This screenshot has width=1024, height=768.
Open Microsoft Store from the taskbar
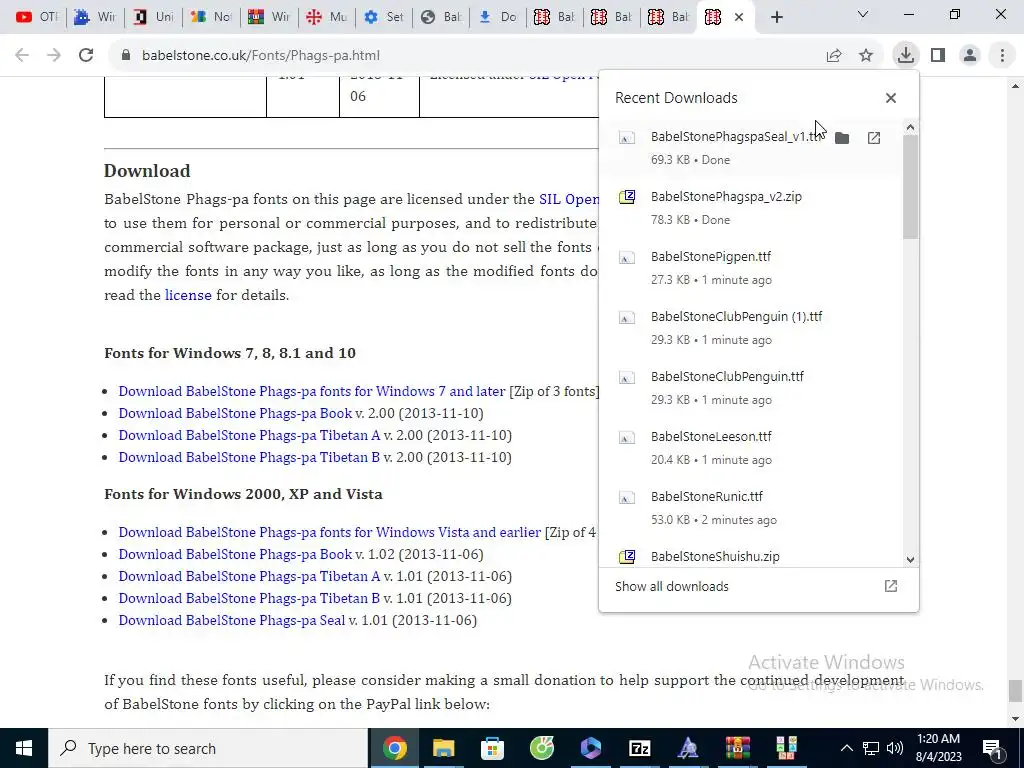[492, 748]
